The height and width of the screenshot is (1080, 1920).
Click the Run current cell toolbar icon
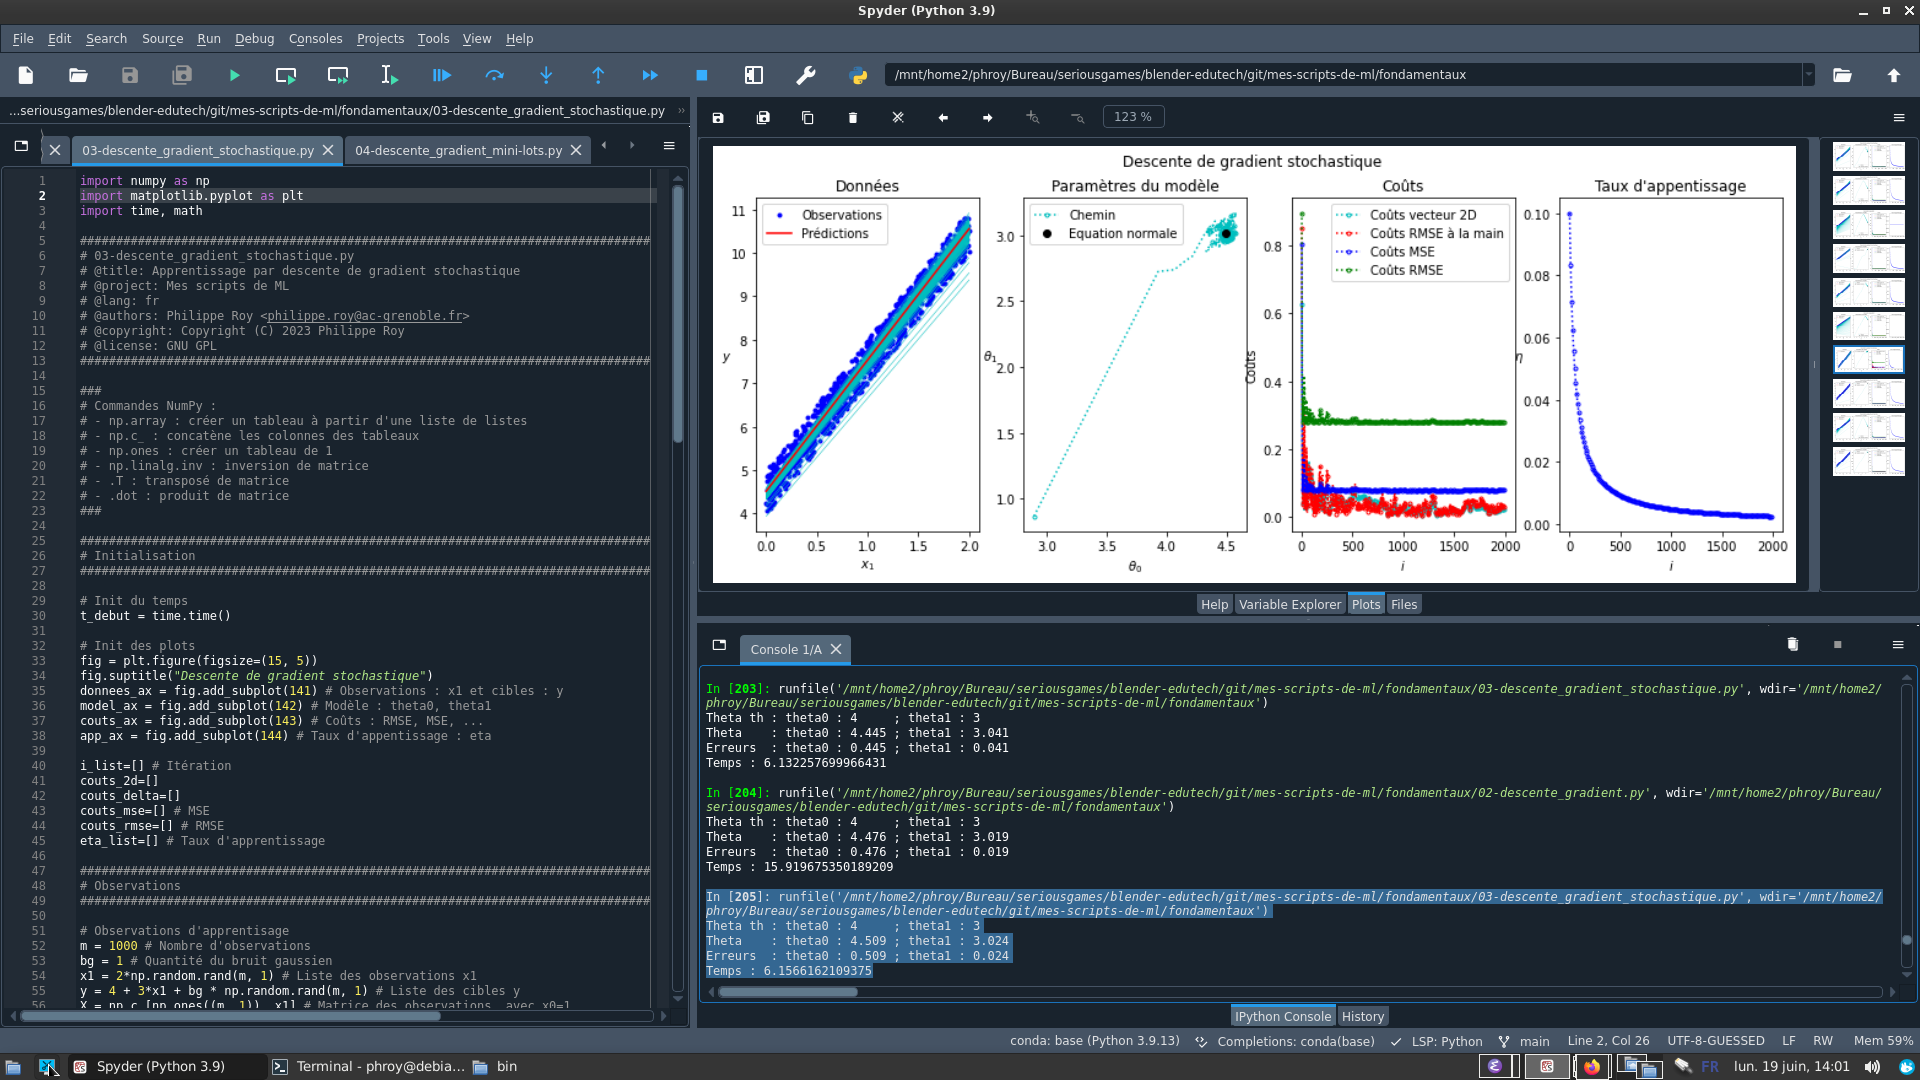286,75
